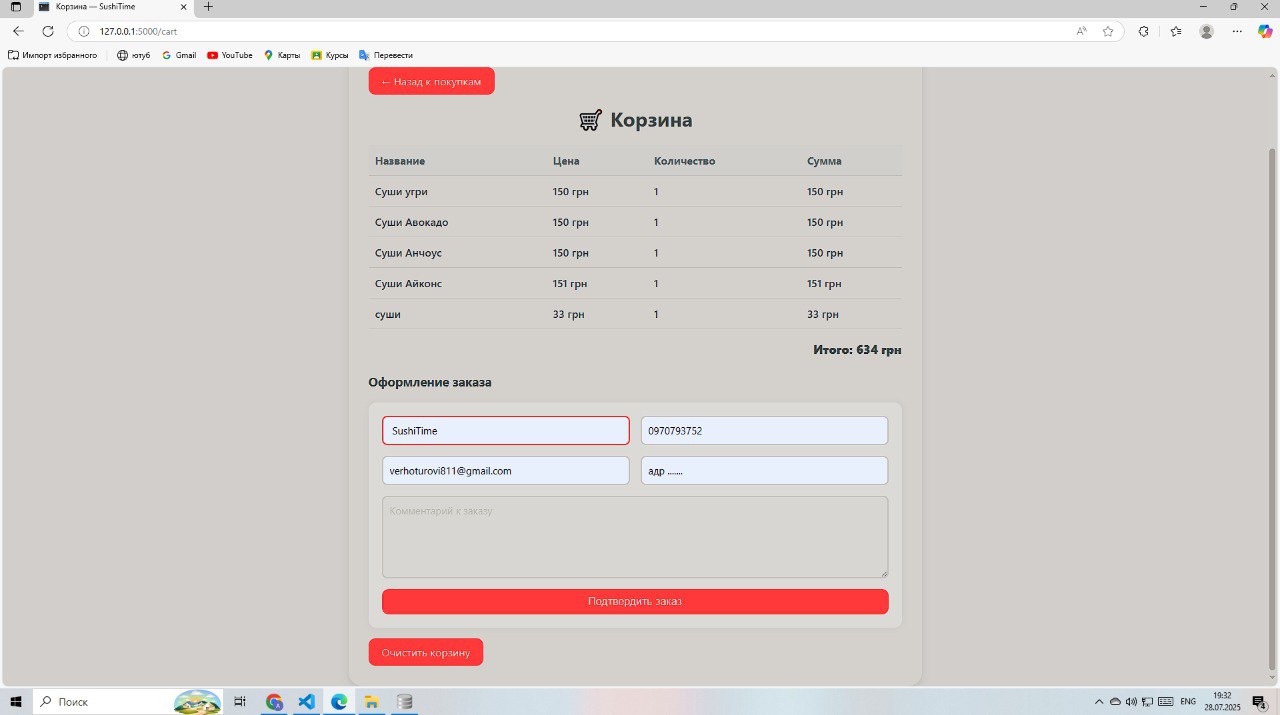
Task: Open Импорт избранного bookmark
Action: [x=52, y=55]
